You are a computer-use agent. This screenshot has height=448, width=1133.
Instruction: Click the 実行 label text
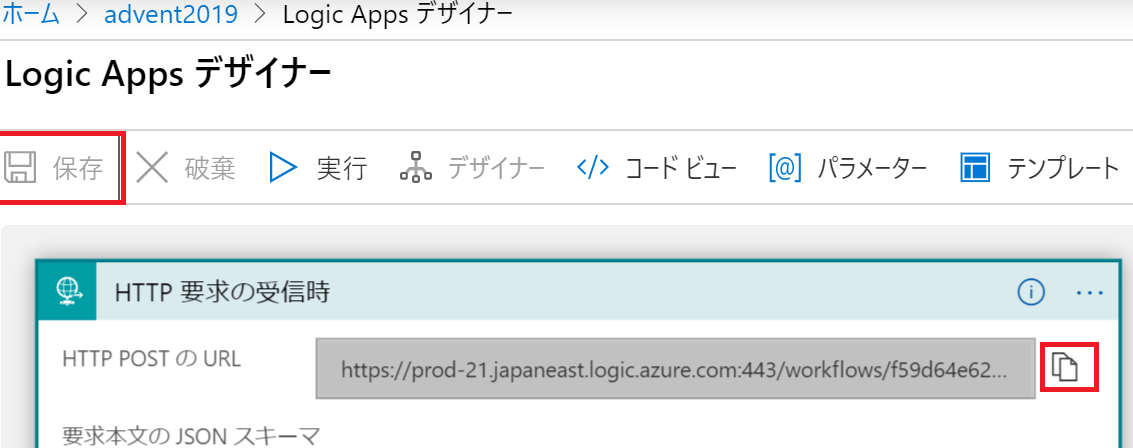343,168
